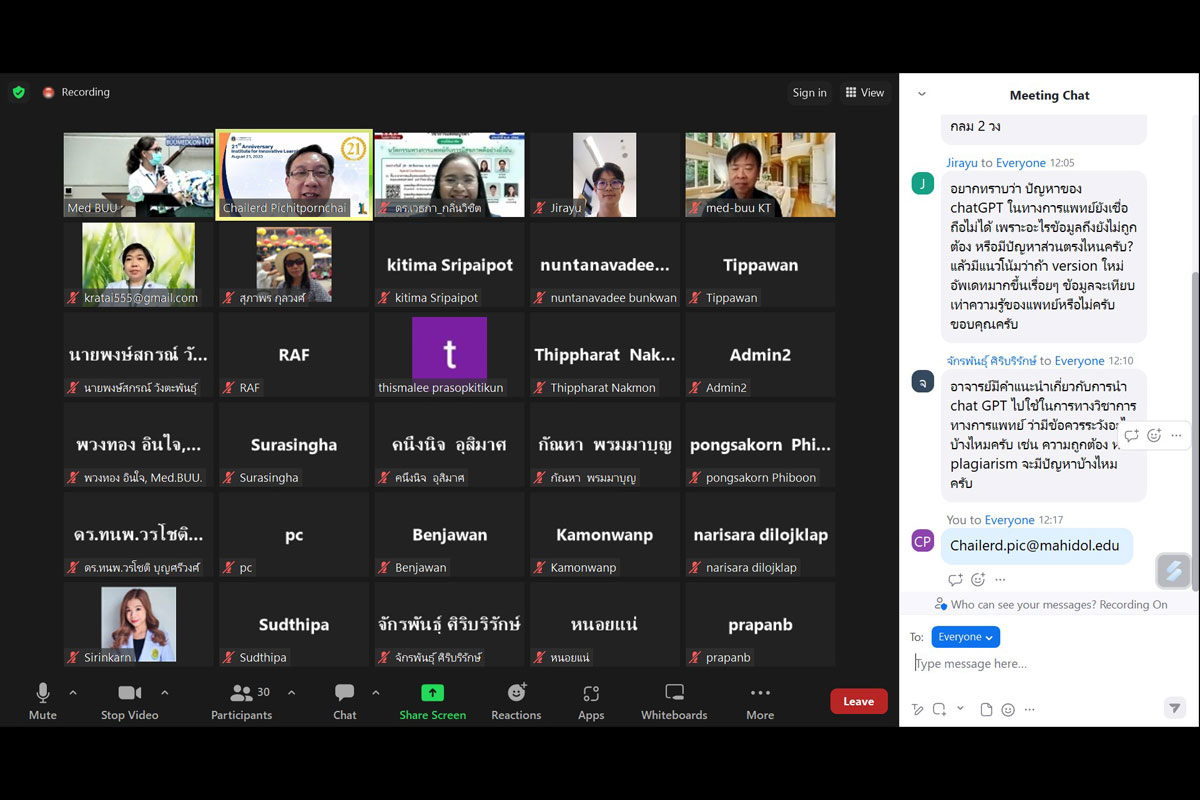
Task: Open the More options menu
Action: [x=760, y=700]
